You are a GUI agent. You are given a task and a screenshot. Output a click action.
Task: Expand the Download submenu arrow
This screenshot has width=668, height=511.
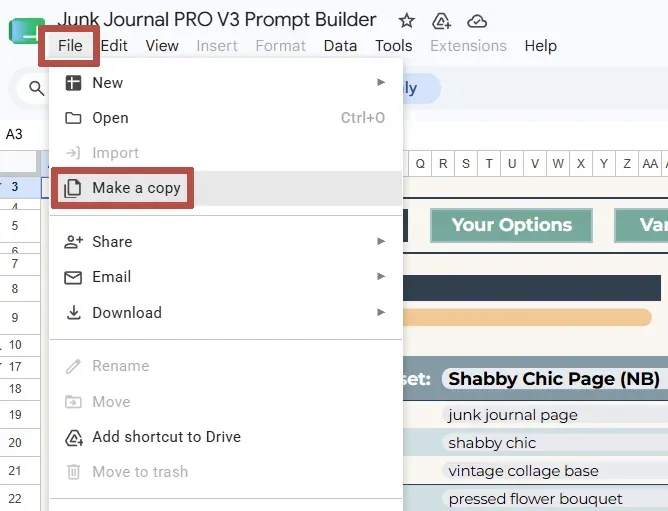click(381, 312)
